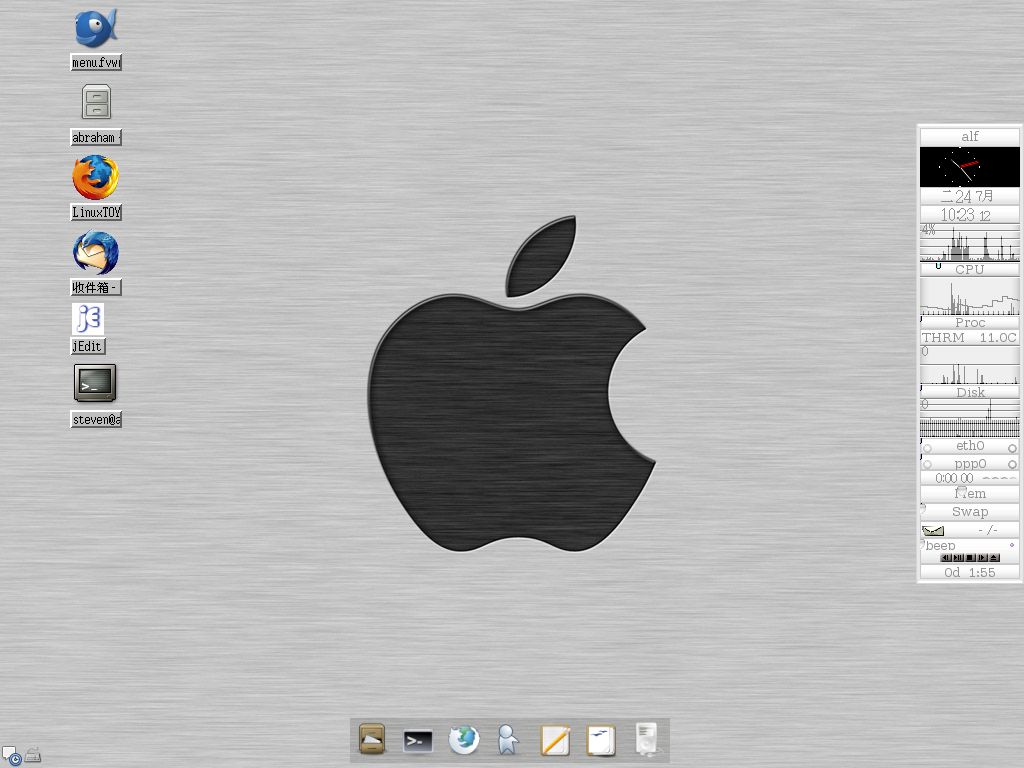Open the terminal monitor desktop icon
The width and height of the screenshot is (1024, 768).
(95, 383)
